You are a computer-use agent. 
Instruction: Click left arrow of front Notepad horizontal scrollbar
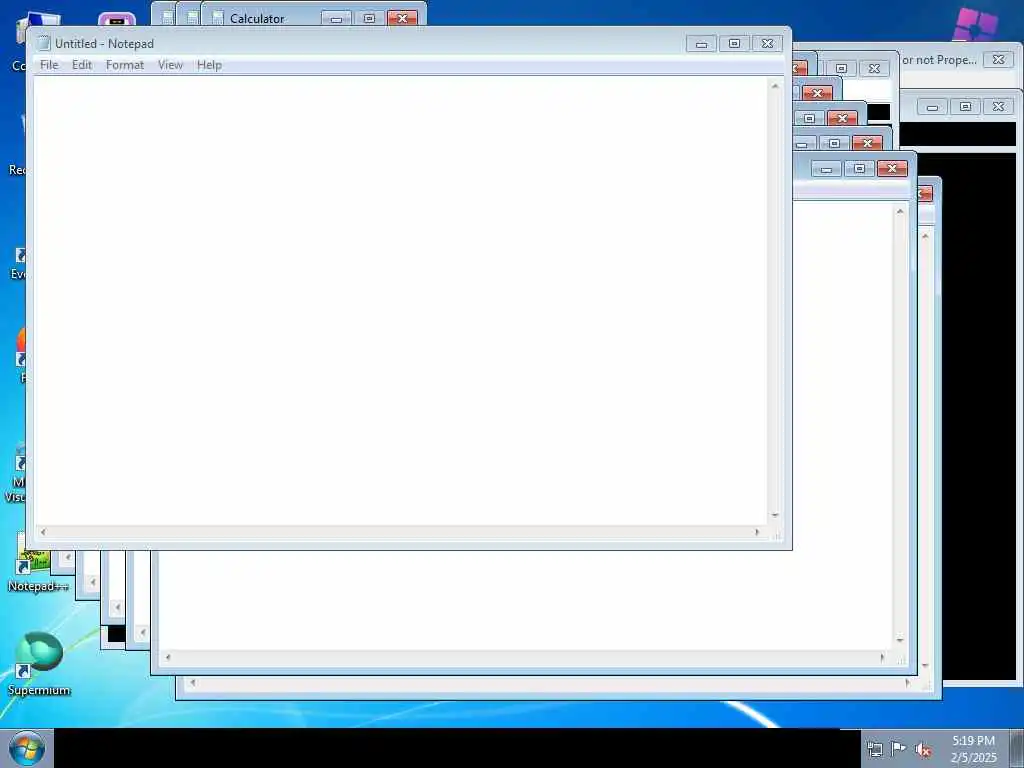coord(43,532)
